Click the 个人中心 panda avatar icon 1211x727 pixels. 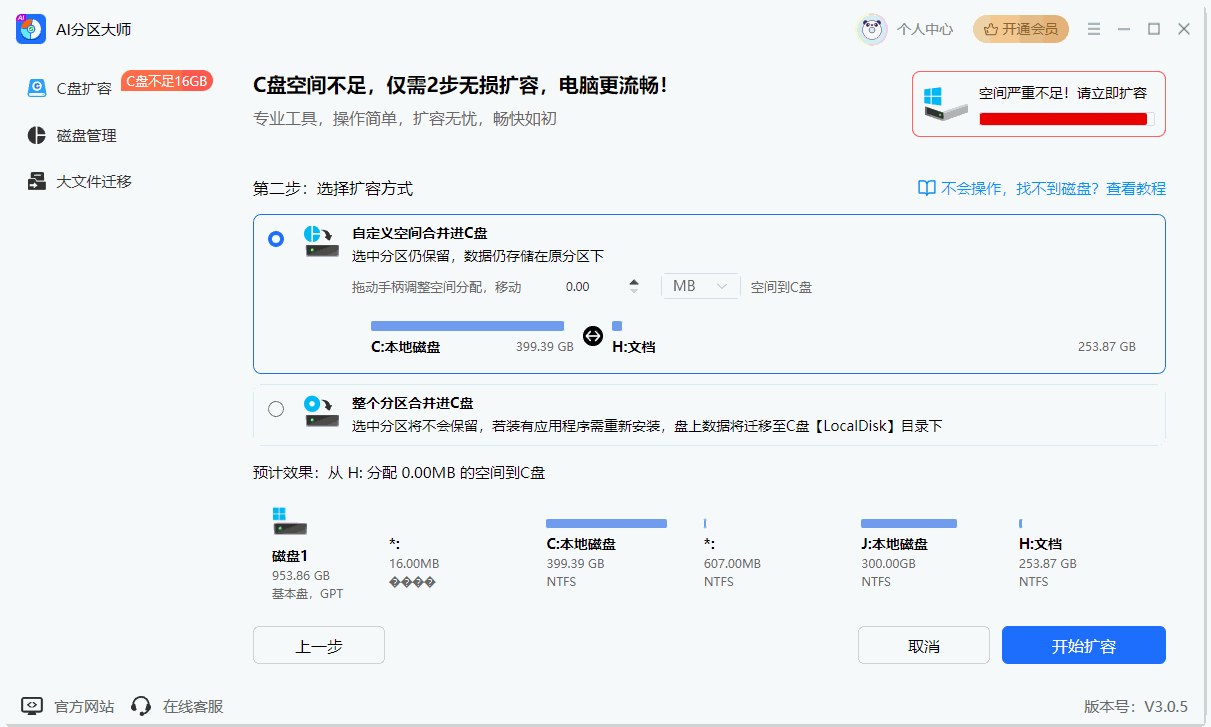coord(872,29)
